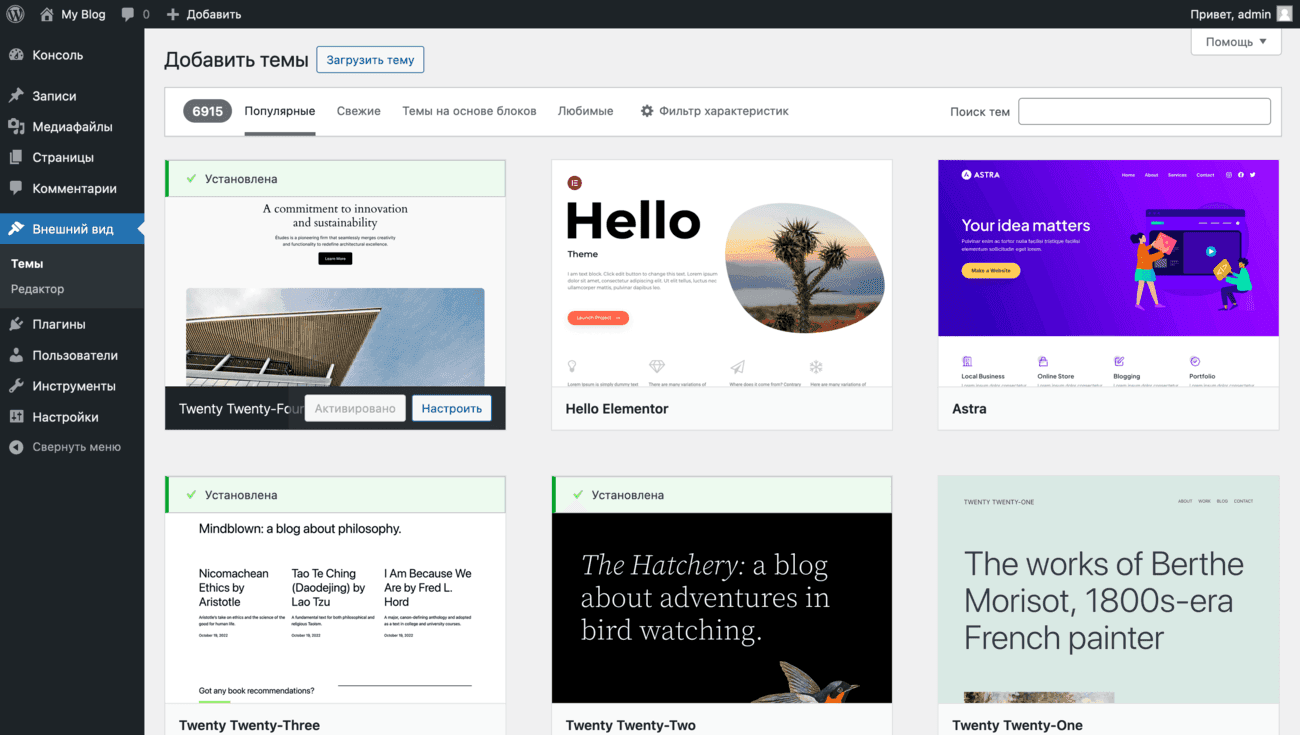
Task: Open the Twenty Twenty-One theme thumbnail
Action: (x=1108, y=590)
